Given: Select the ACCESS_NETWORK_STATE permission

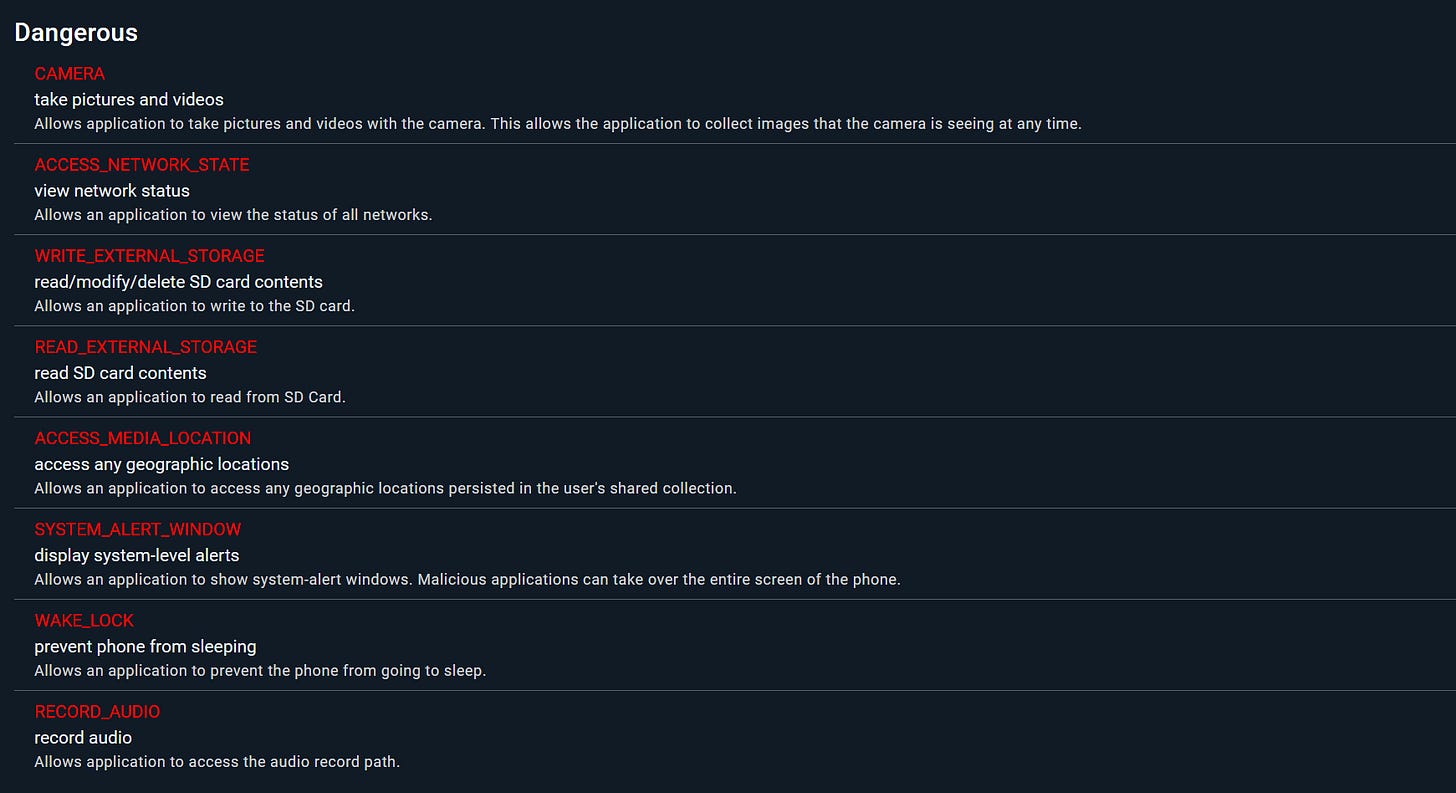Looking at the screenshot, I should (142, 164).
